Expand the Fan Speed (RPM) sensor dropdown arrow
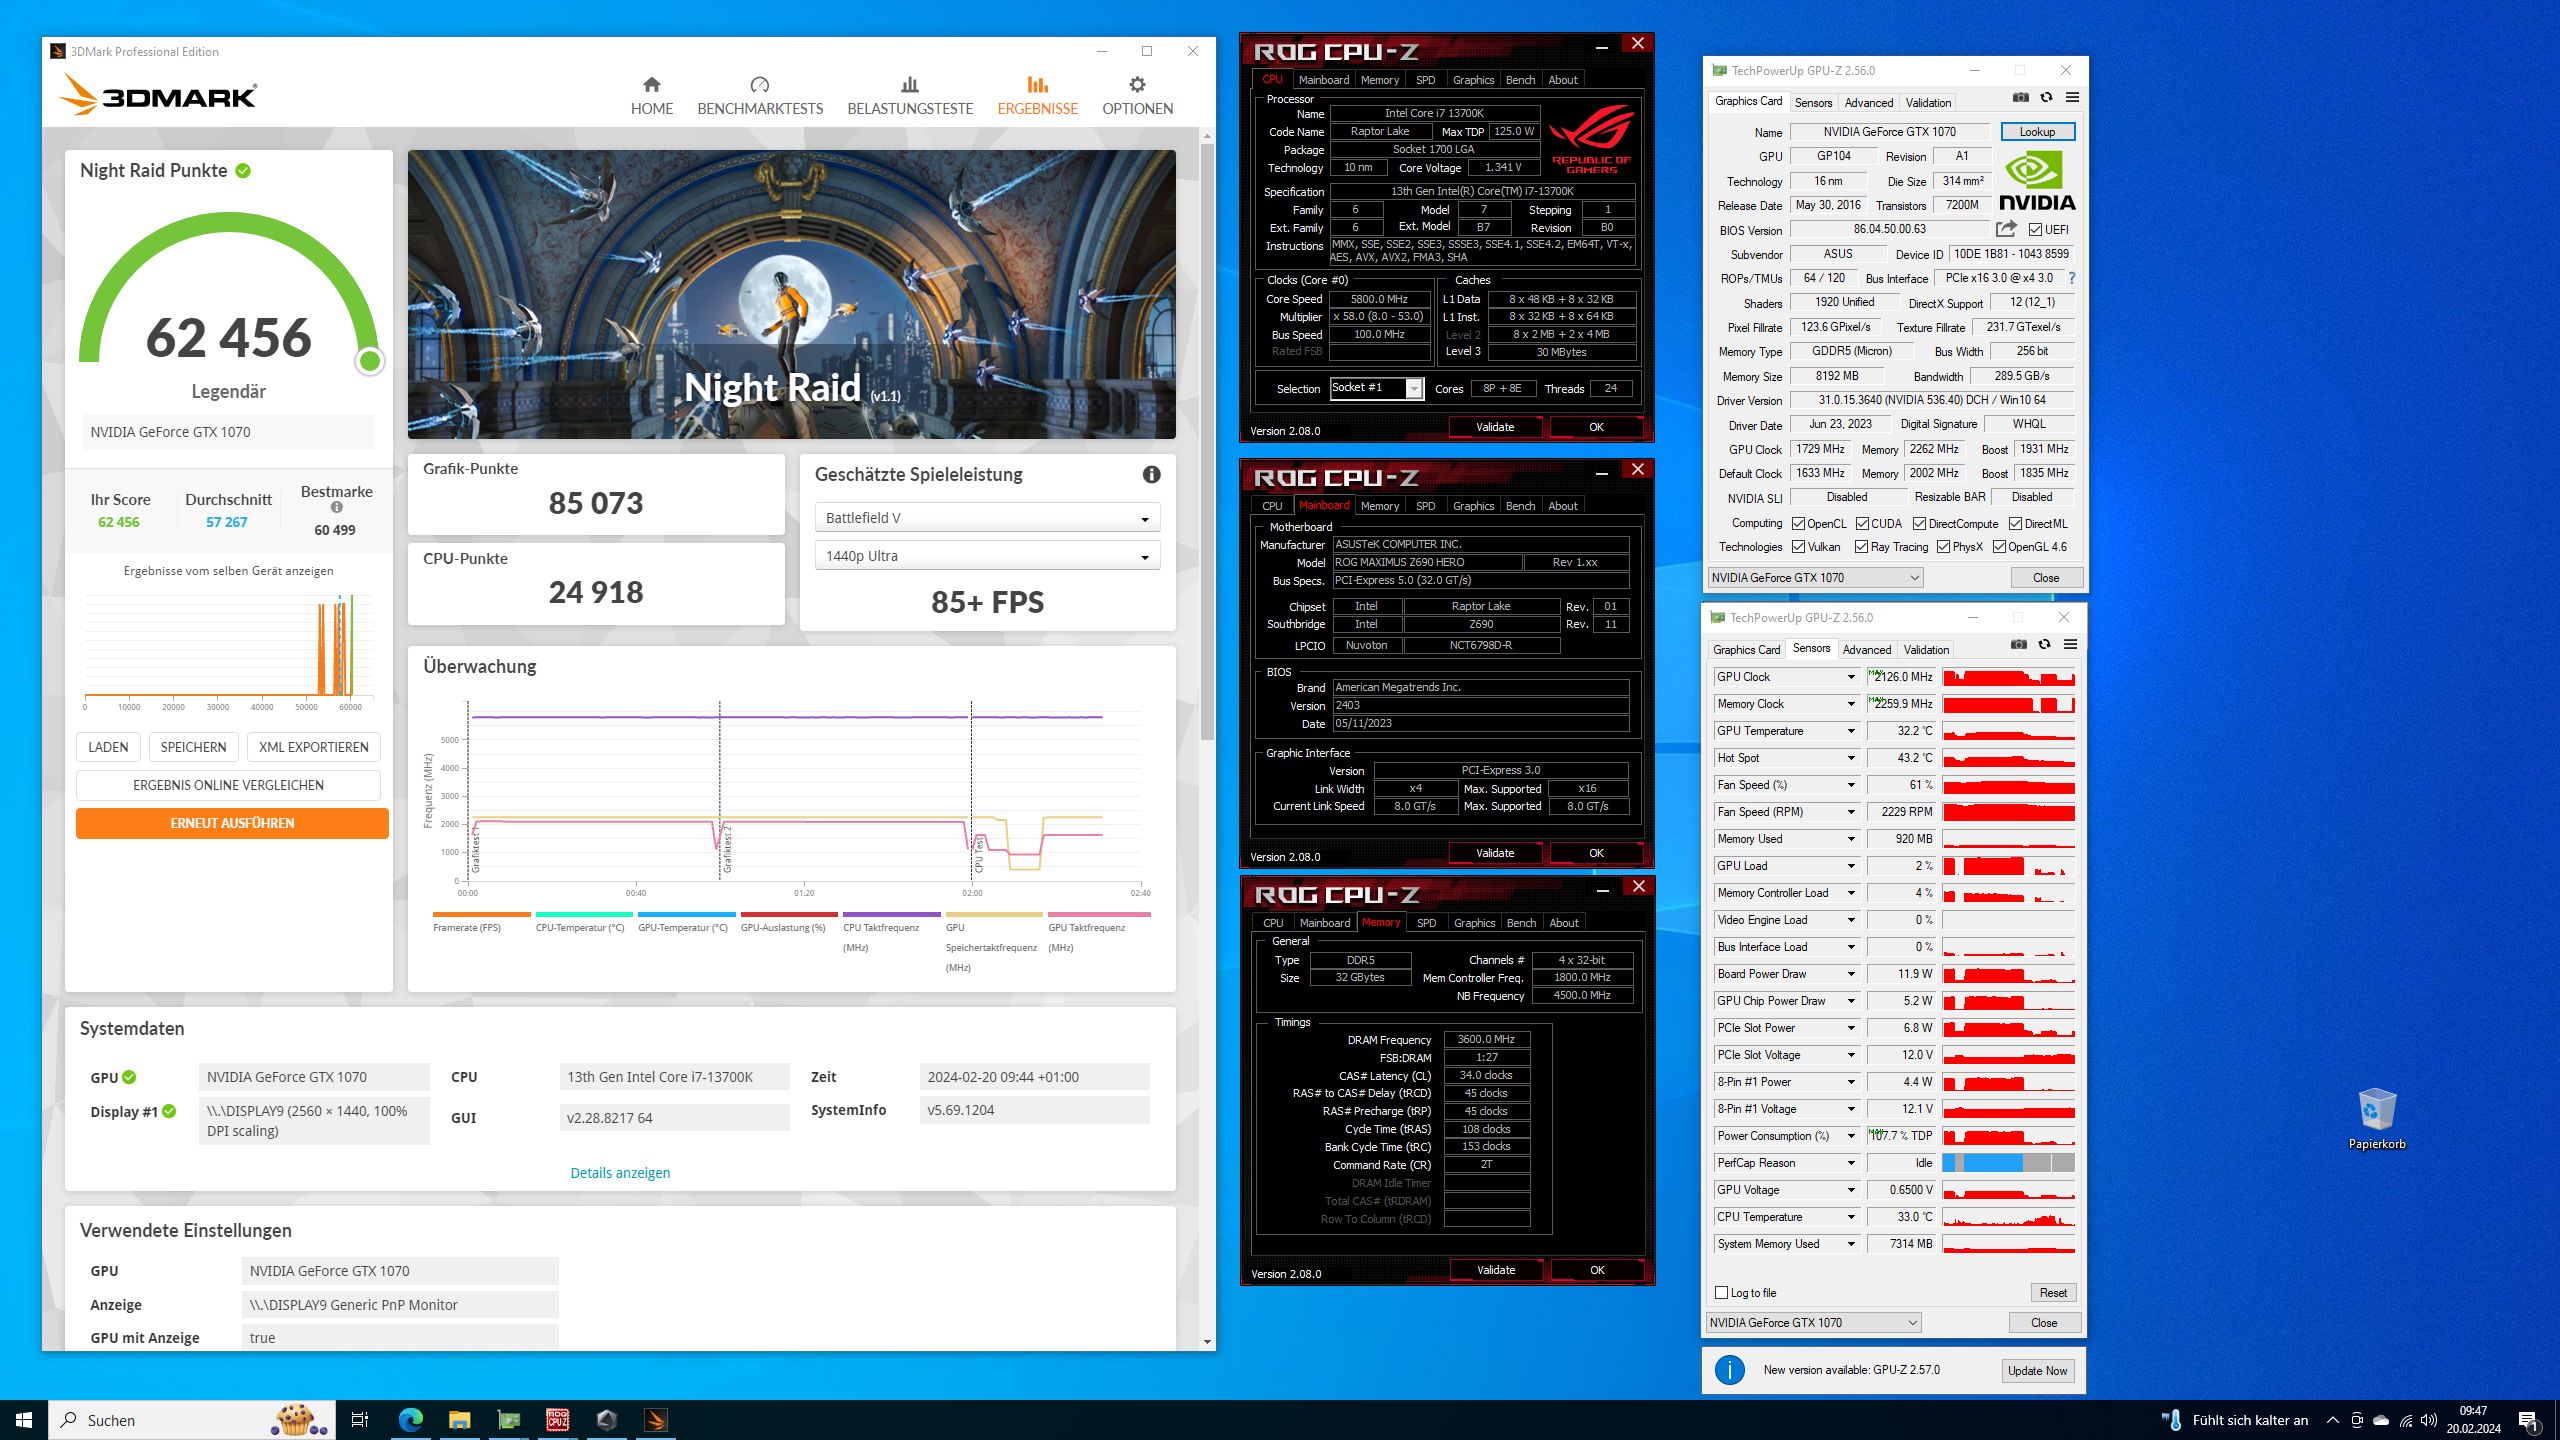Image resolution: width=2560 pixels, height=1440 pixels. (1850, 812)
